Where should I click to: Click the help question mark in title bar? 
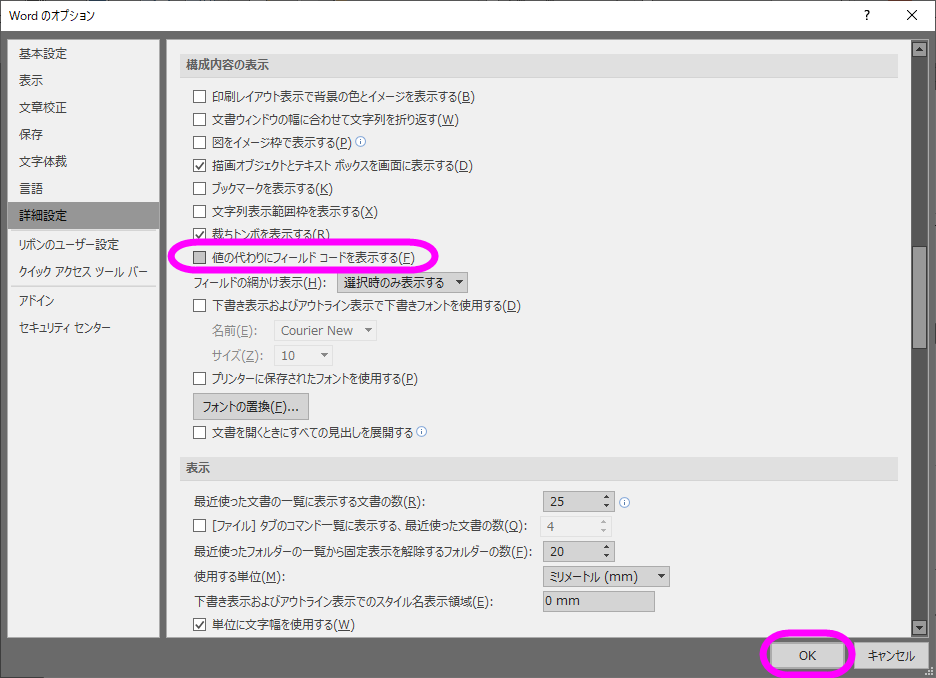(867, 16)
